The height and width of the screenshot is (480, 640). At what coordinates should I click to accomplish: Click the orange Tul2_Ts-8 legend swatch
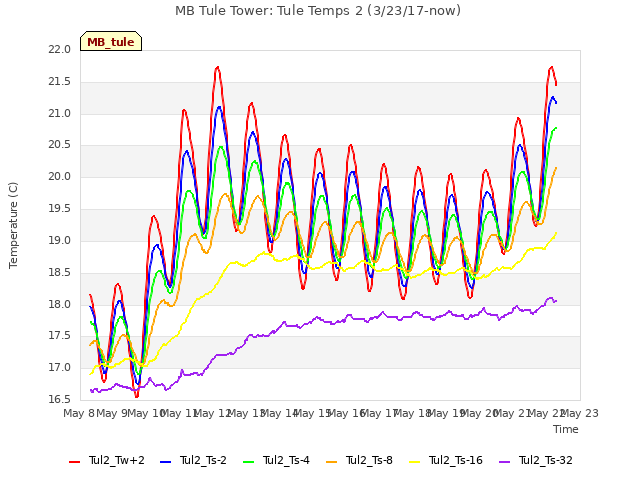[332, 462]
